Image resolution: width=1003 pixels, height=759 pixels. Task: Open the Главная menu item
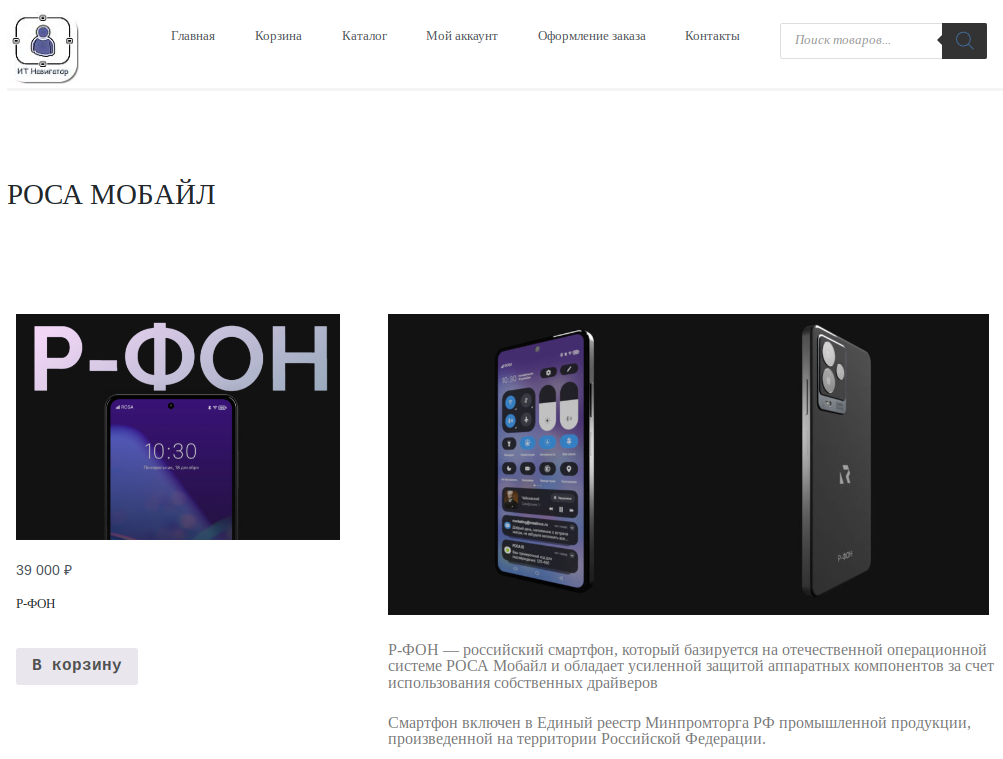point(193,36)
